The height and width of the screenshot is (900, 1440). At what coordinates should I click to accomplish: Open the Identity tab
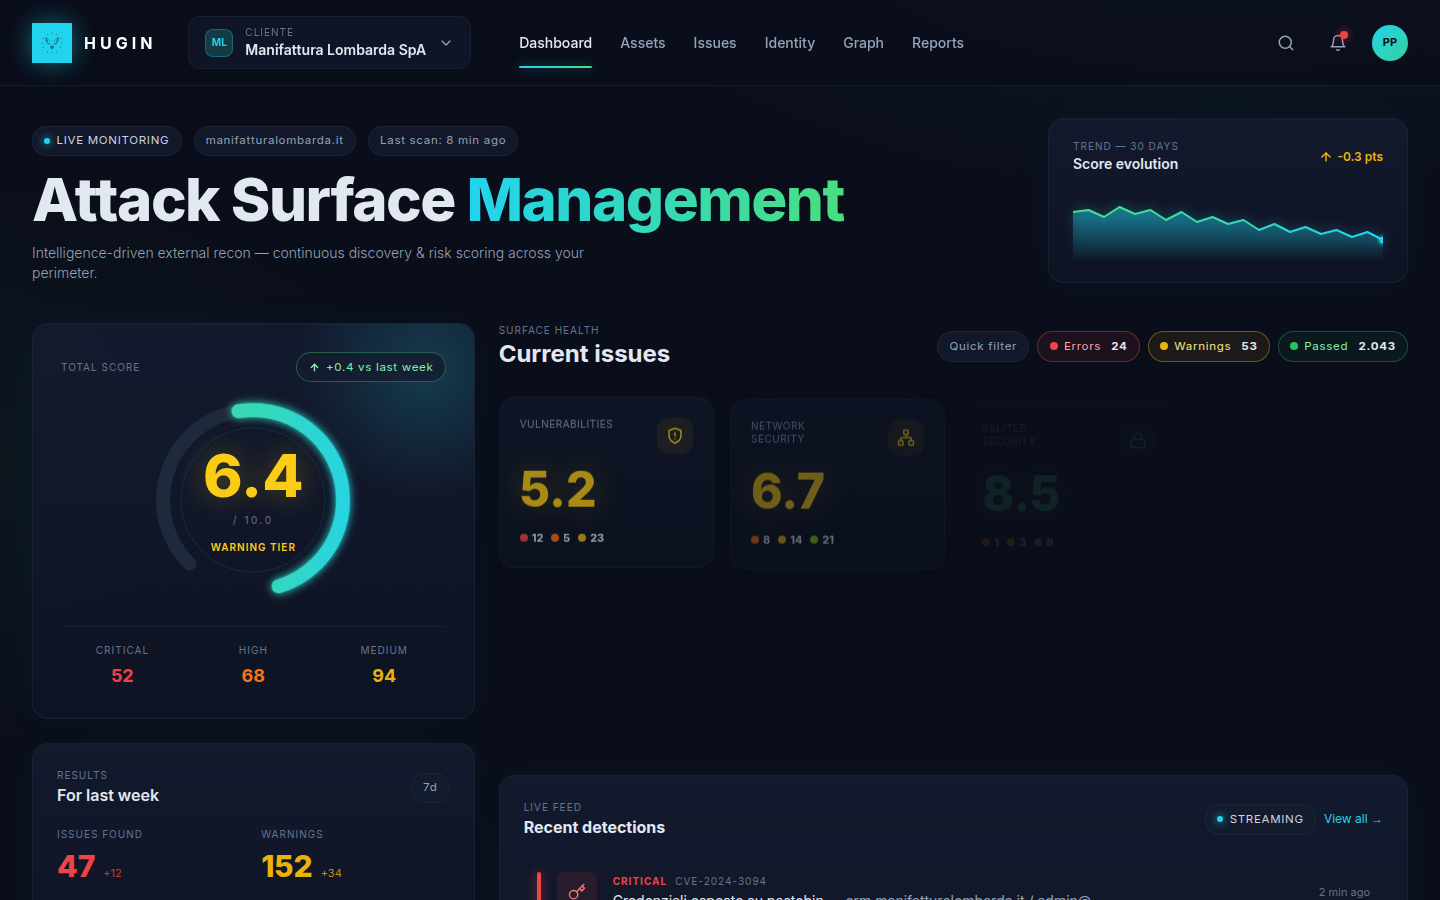790,43
